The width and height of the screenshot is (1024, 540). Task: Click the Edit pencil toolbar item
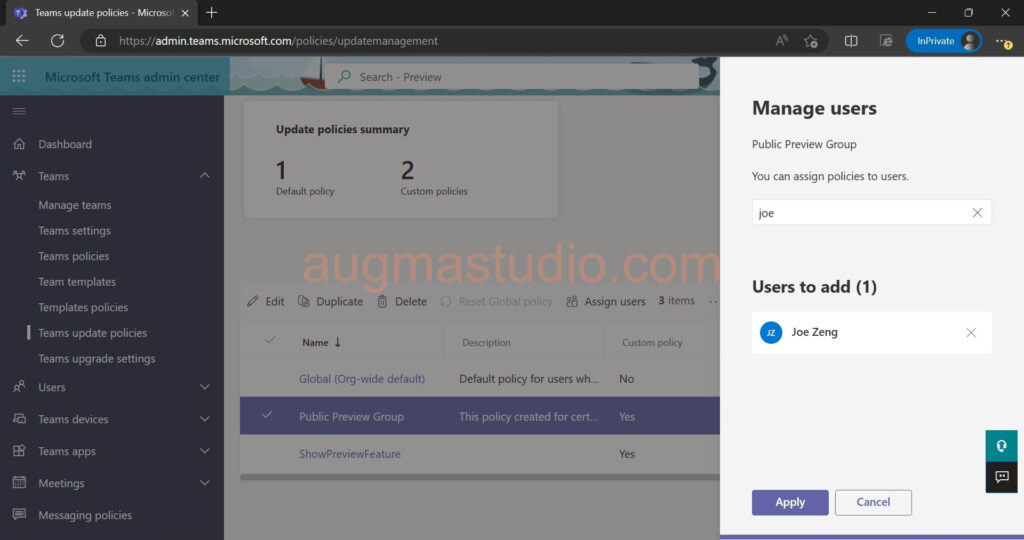[266, 301]
